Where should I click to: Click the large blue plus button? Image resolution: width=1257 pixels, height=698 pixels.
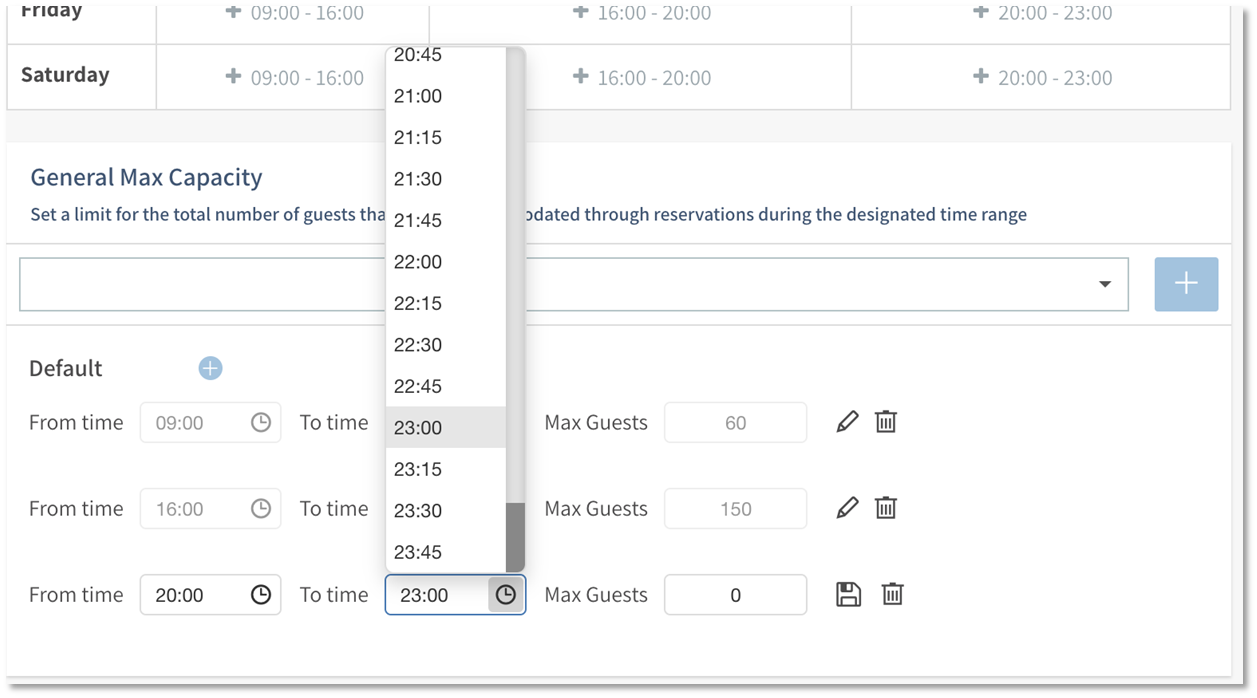coord(1186,284)
